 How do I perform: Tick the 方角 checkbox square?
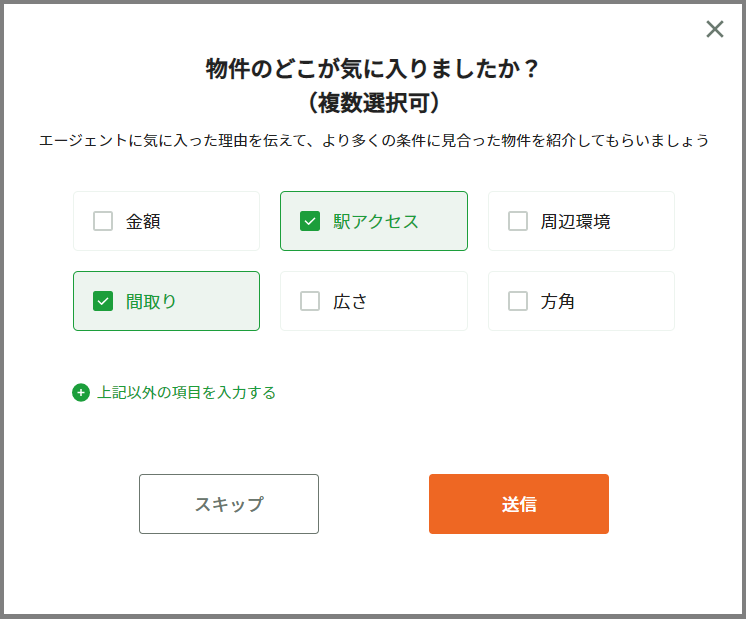(x=518, y=301)
